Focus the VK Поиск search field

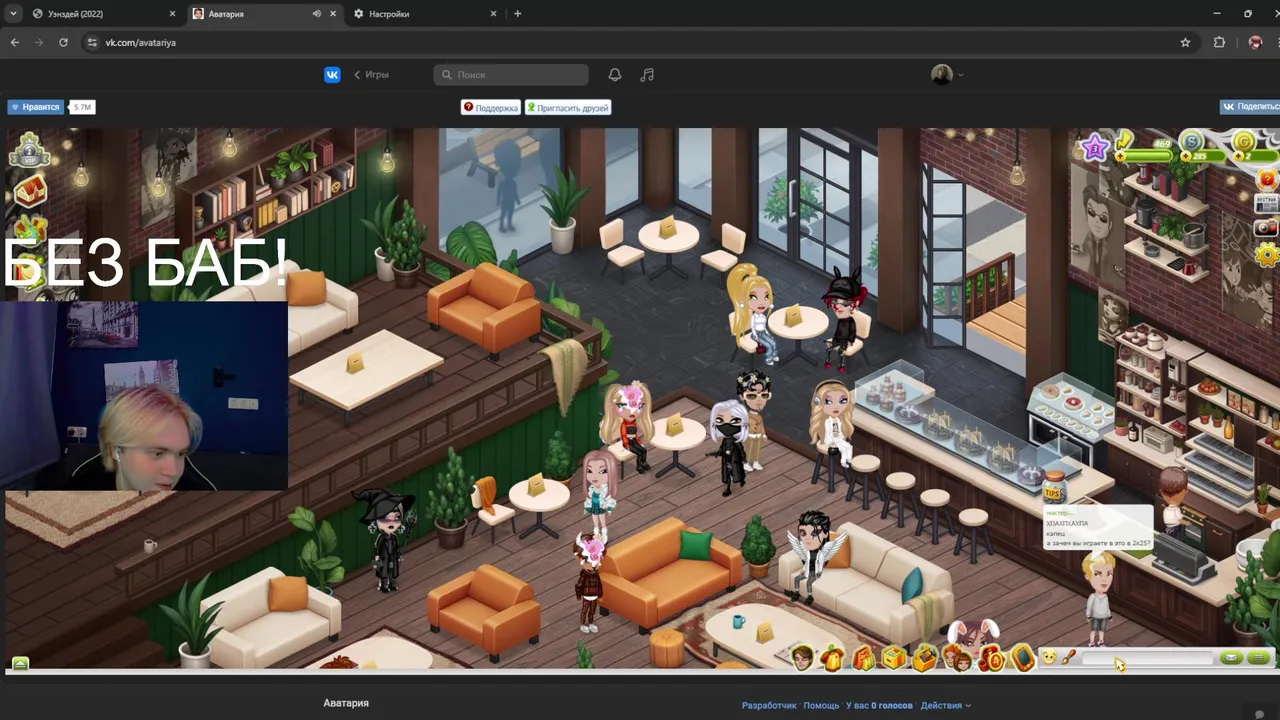(x=511, y=75)
